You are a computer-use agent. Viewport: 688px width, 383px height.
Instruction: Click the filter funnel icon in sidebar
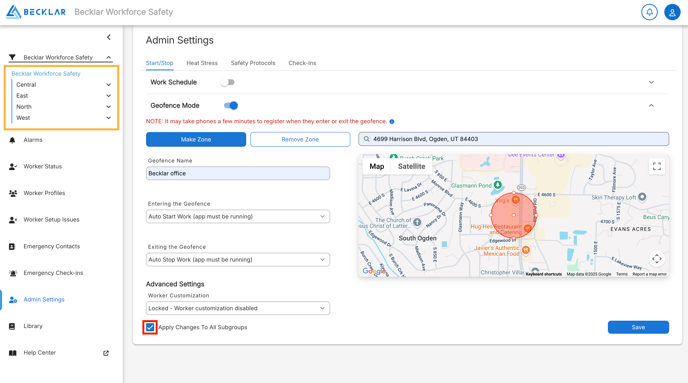point(12,57)
